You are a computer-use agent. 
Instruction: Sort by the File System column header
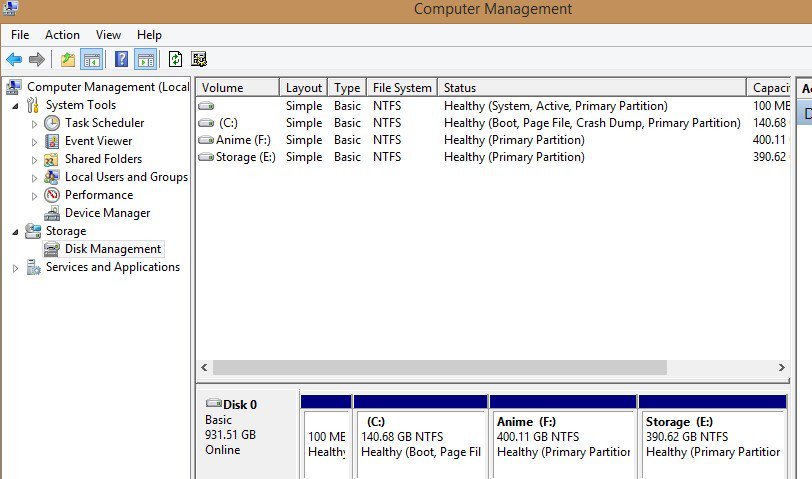402,88
